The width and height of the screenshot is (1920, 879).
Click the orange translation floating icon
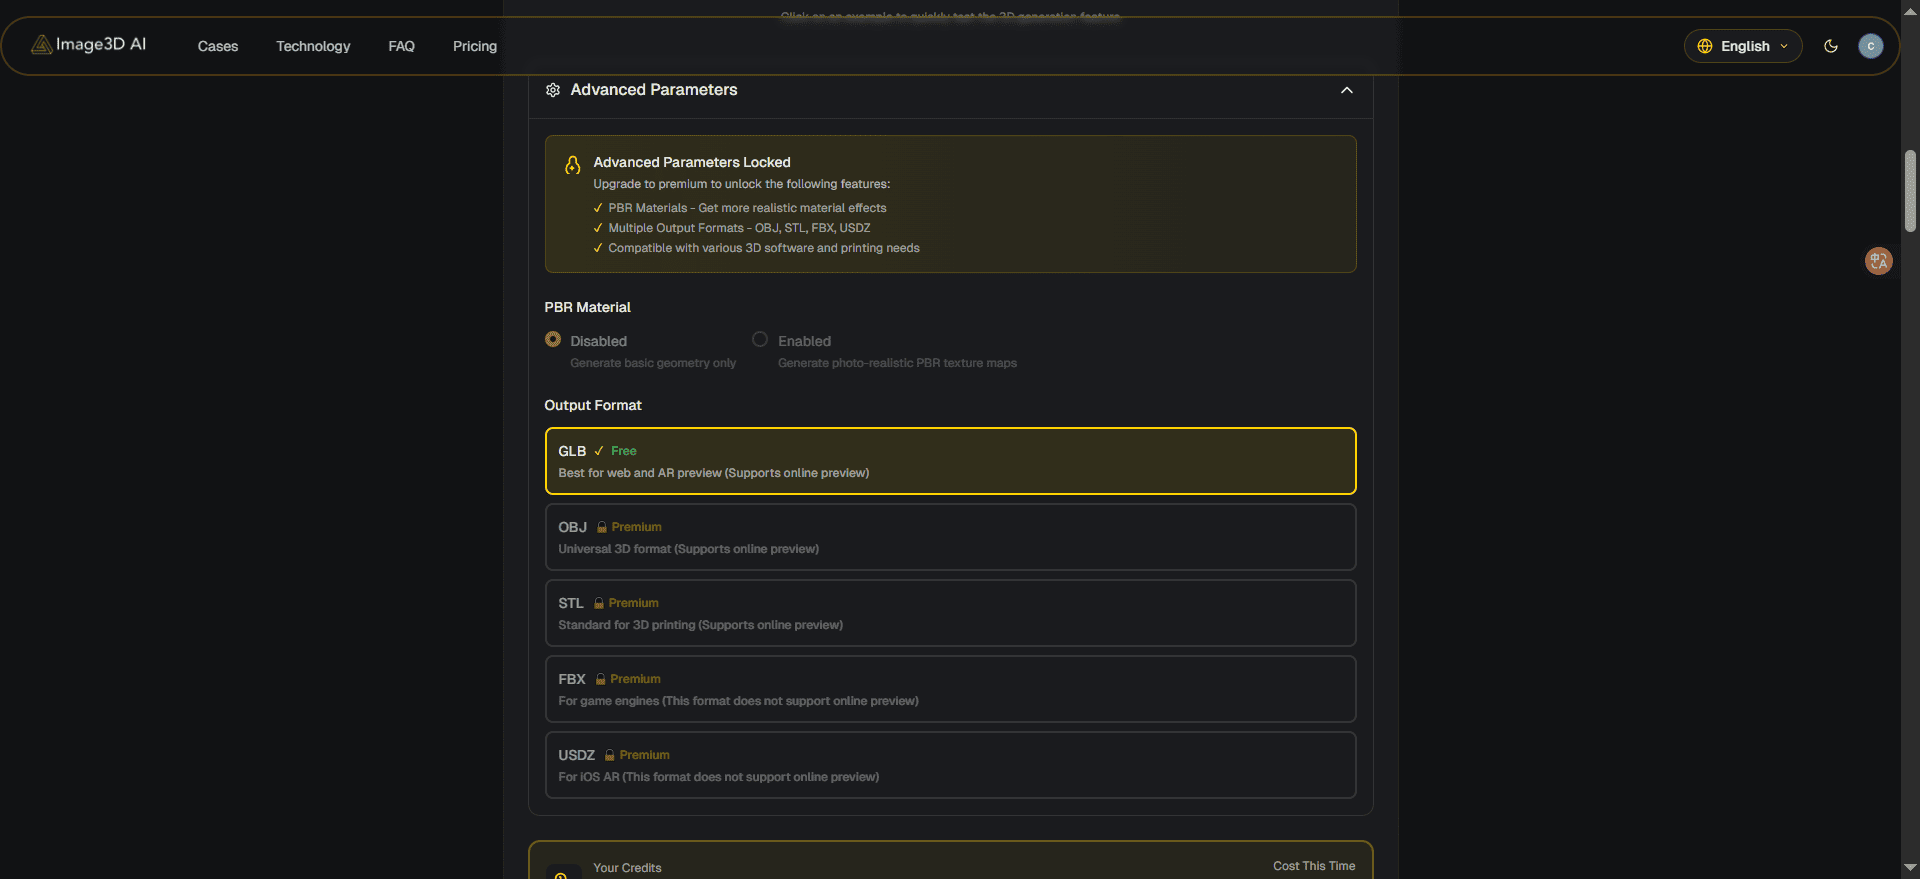pos(1877,261)
